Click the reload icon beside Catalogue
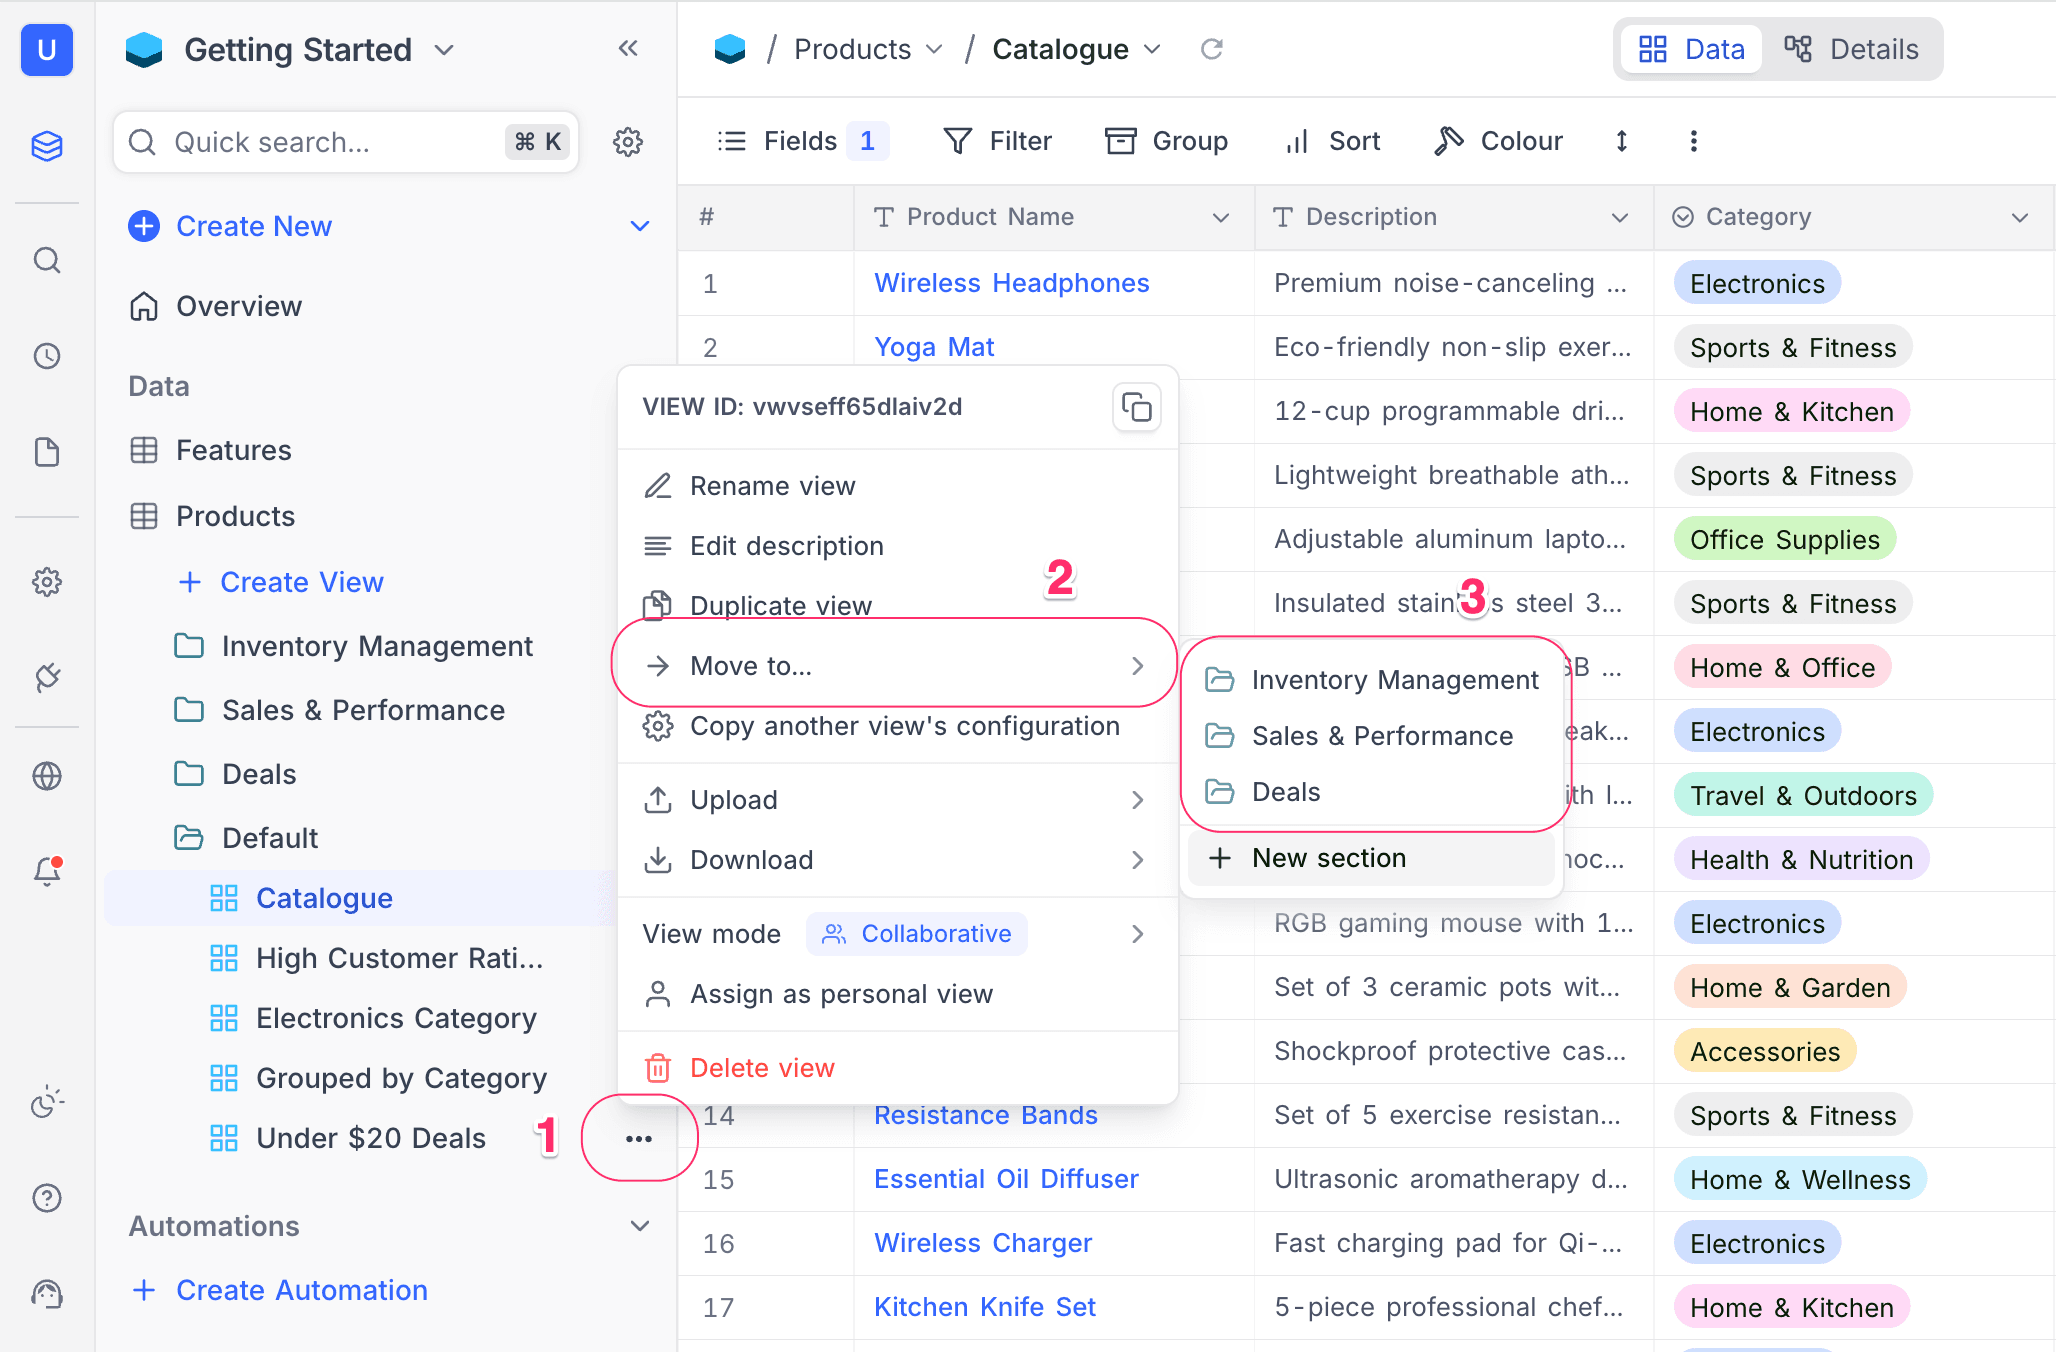Image resolution: width=2056 pixels, height=1352 pixels. point(1212,49)
